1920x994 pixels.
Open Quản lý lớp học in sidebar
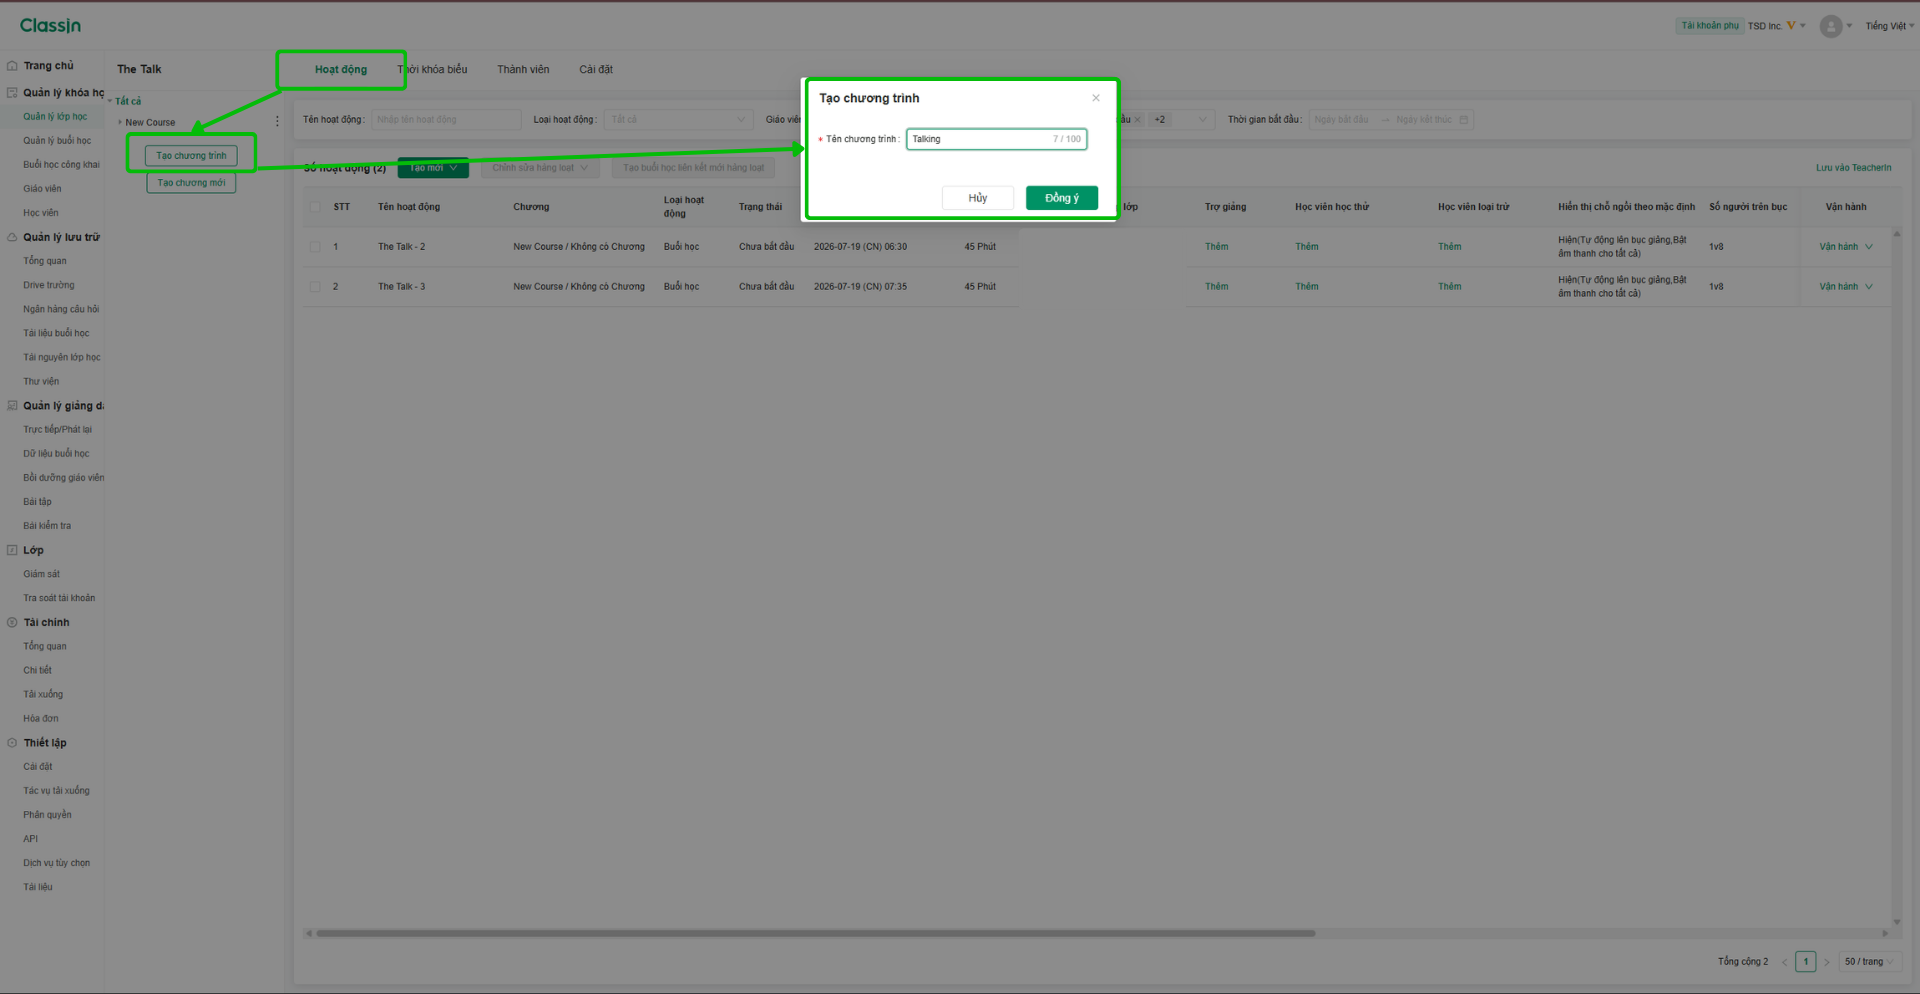coord(55,117)
